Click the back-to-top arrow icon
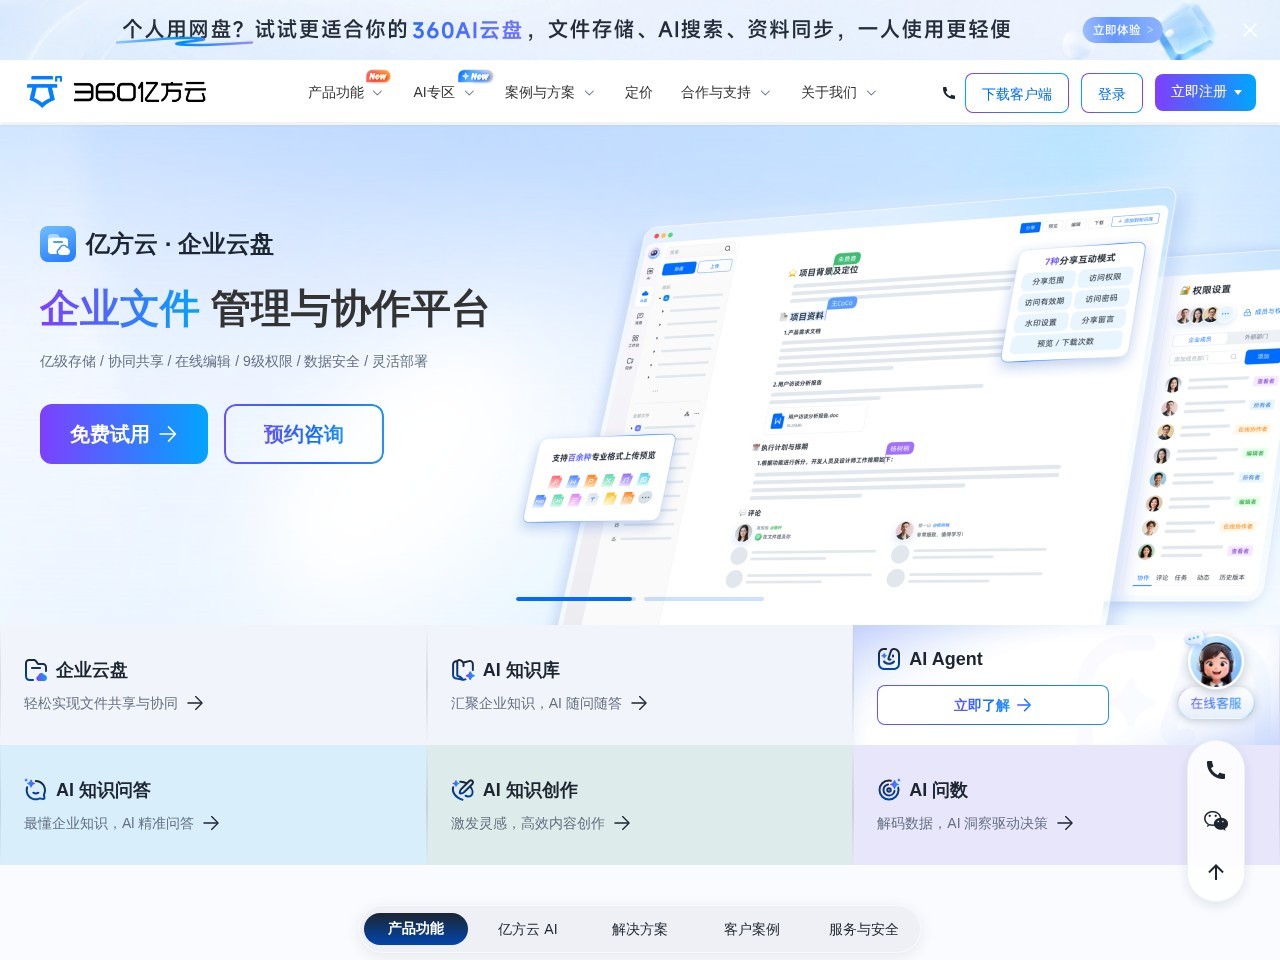1280x960 pixels. (x=1216, y=872)
